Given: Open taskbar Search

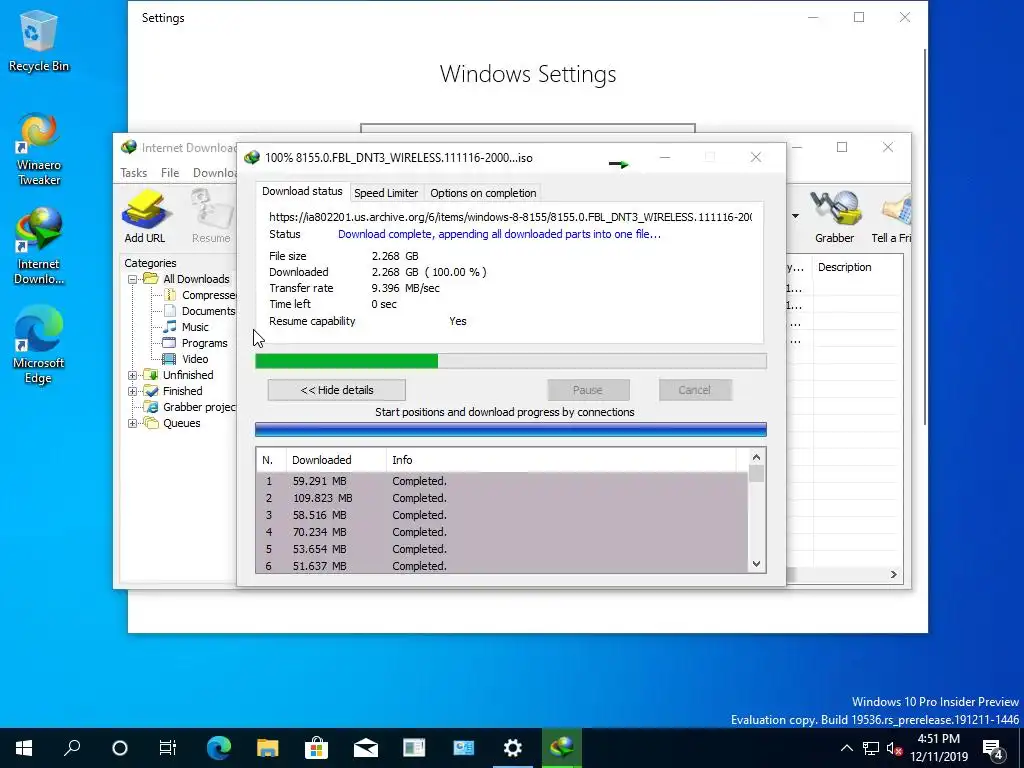Looking at the screenshot, I should (x=72, y=748).
